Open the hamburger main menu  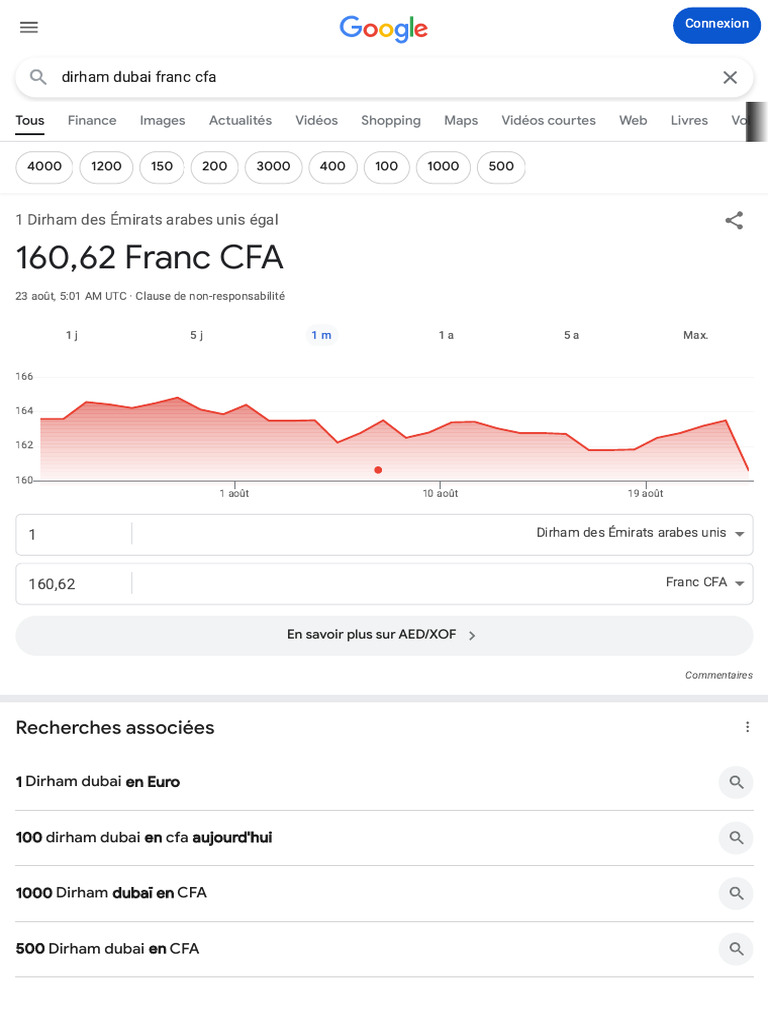(29, 27)
